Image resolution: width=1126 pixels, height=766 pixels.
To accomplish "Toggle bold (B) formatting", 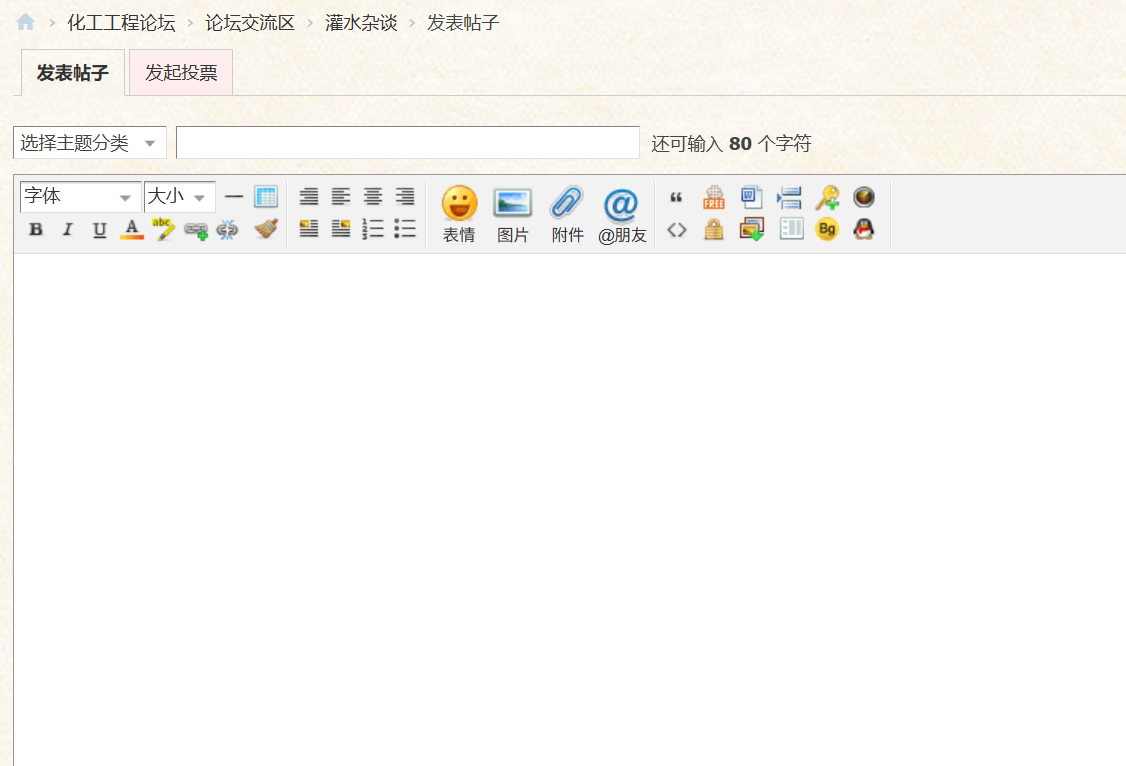I will [35, 229].
